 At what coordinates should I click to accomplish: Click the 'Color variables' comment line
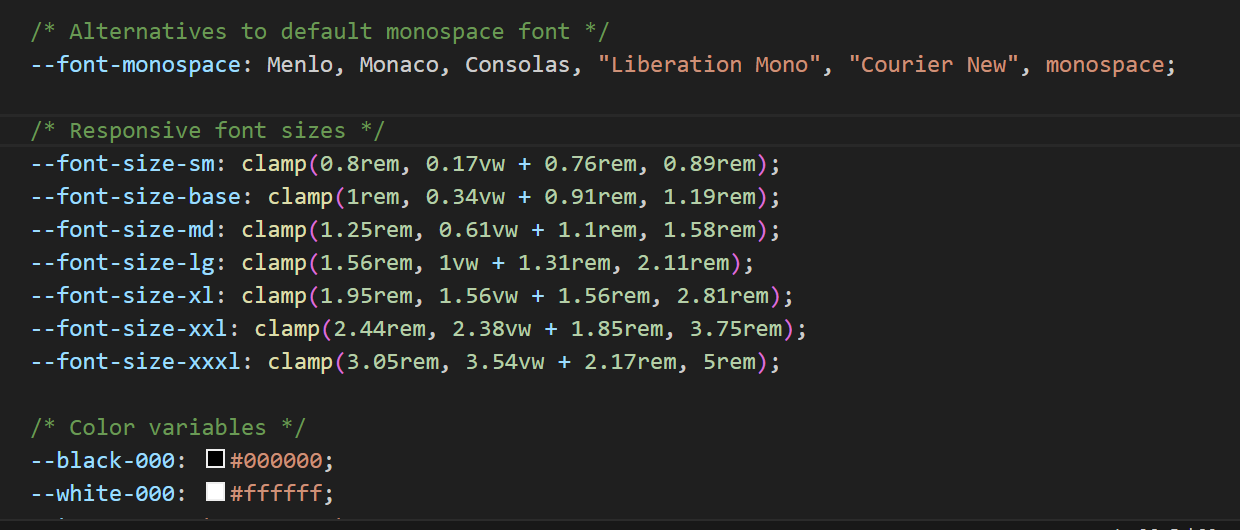pos(168,428)
